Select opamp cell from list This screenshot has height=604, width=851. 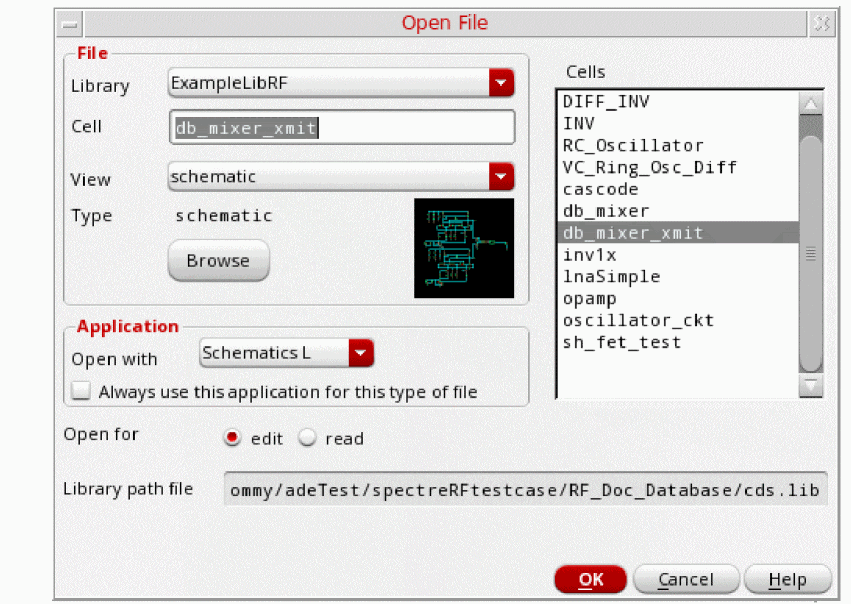coord(589,299)
